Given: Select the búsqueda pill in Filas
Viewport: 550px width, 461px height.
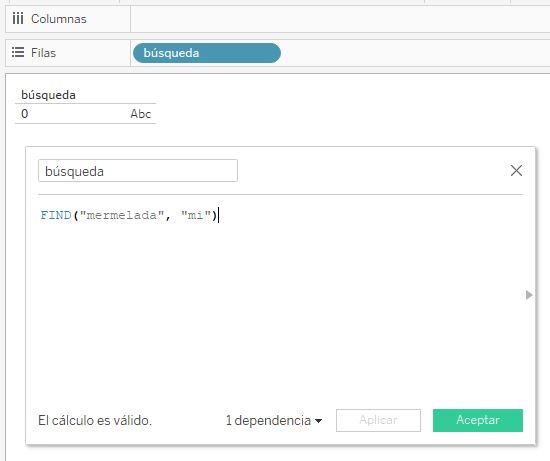Looking at the screenshot, I should (x=207, y=53).
